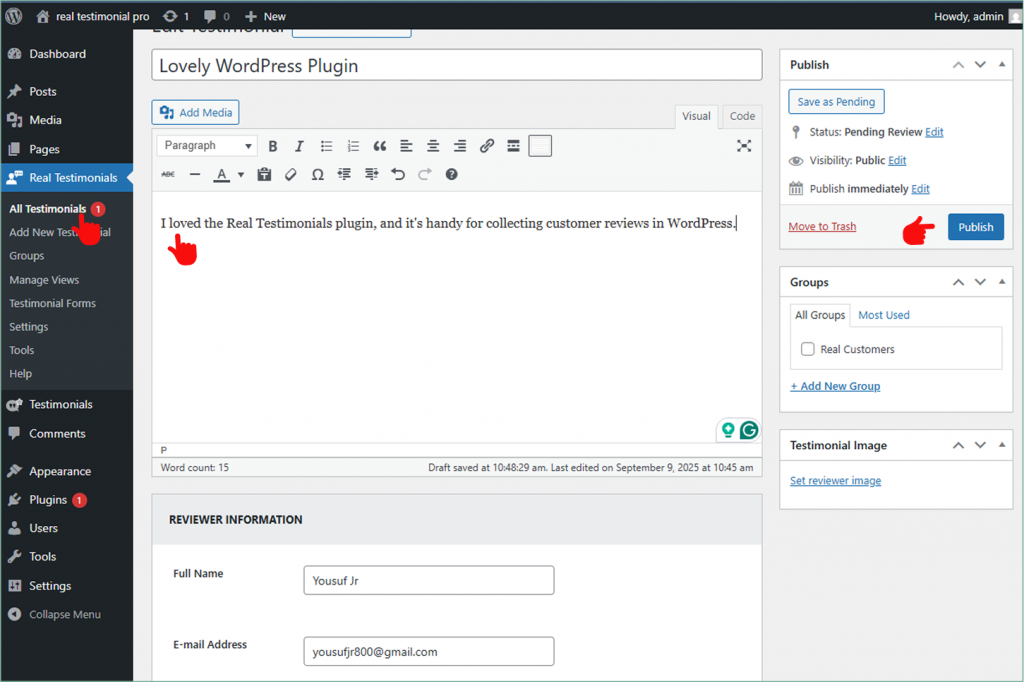The height and width of the screenshot is (682, 1024).
Task: Move Groups box up
Action: pos(958,282)
